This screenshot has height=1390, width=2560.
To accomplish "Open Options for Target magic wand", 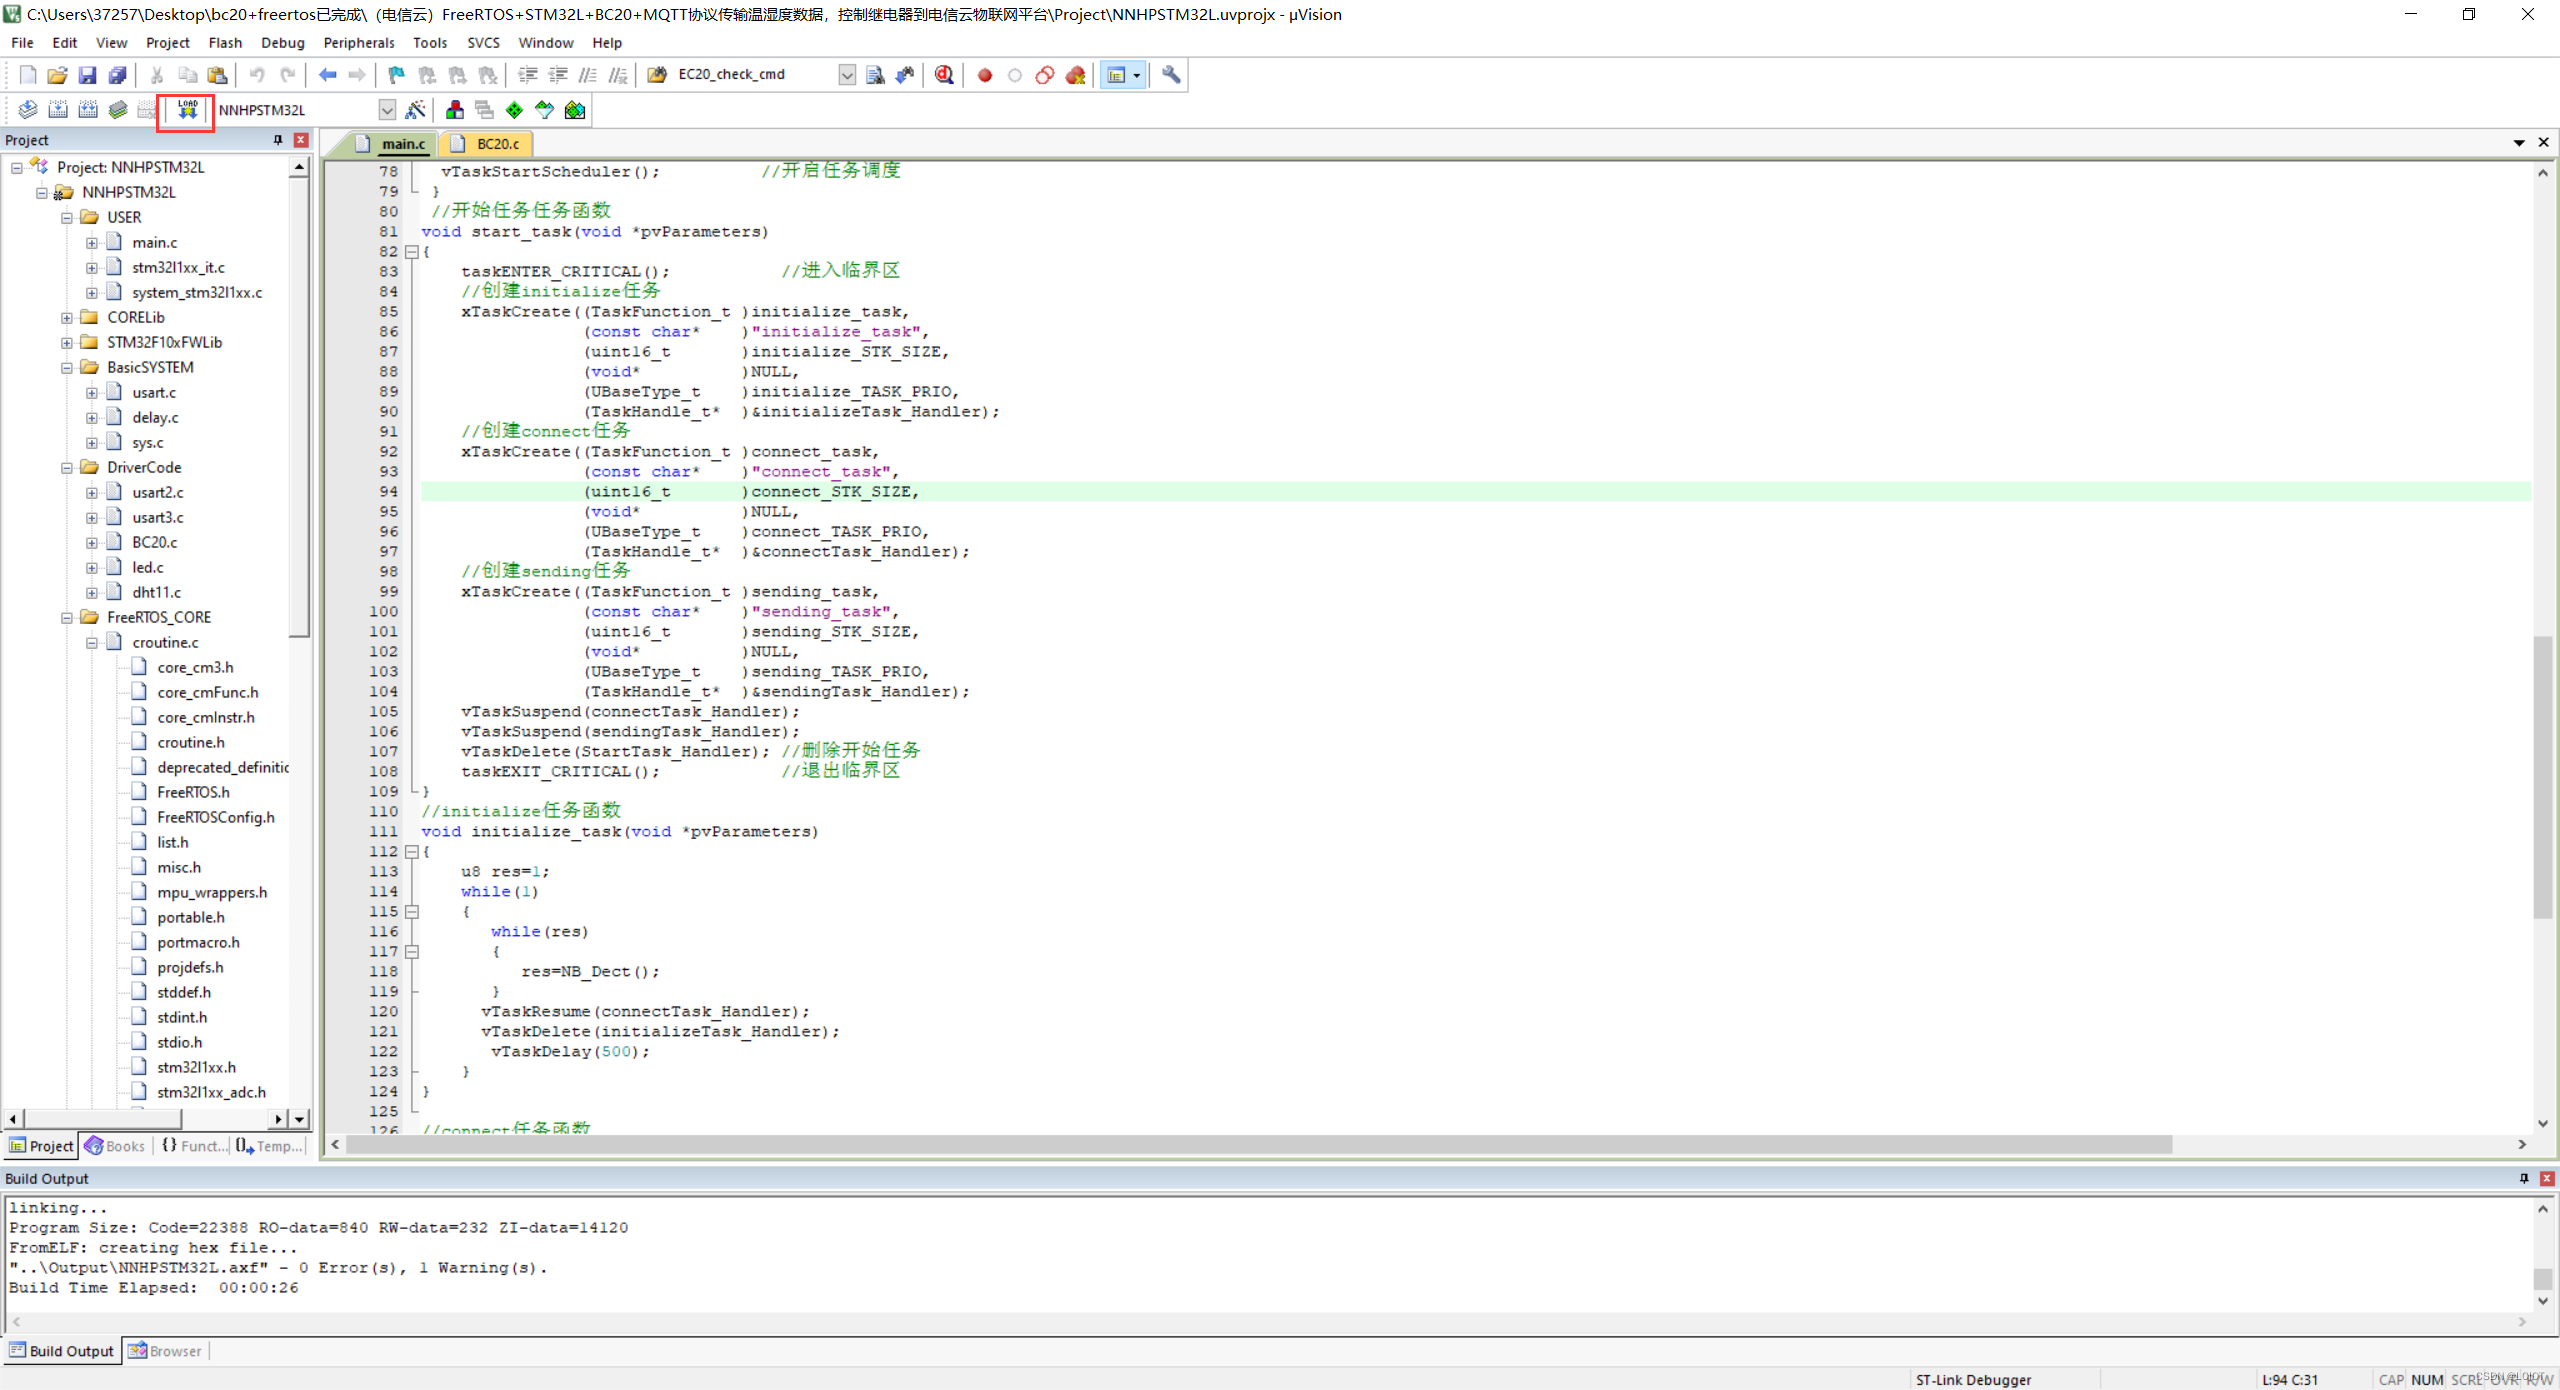I will [x=415, y=110].
